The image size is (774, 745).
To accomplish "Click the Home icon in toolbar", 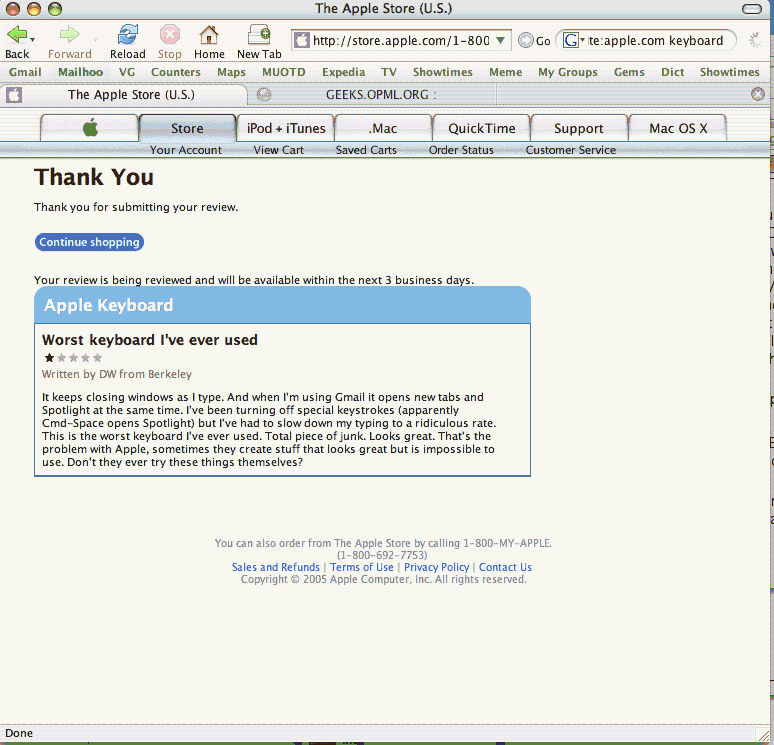I will (x=208, y=35).
